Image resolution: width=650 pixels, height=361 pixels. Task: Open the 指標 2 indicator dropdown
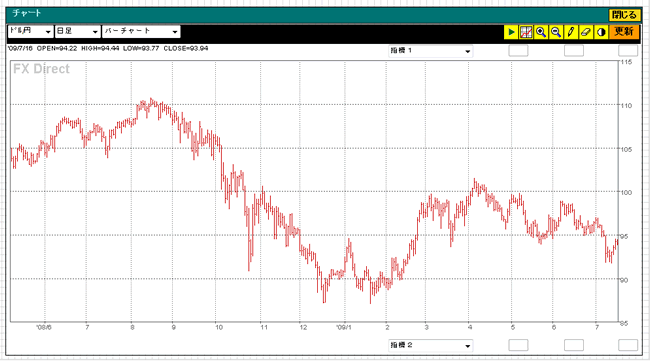click(x=430, y=345)
